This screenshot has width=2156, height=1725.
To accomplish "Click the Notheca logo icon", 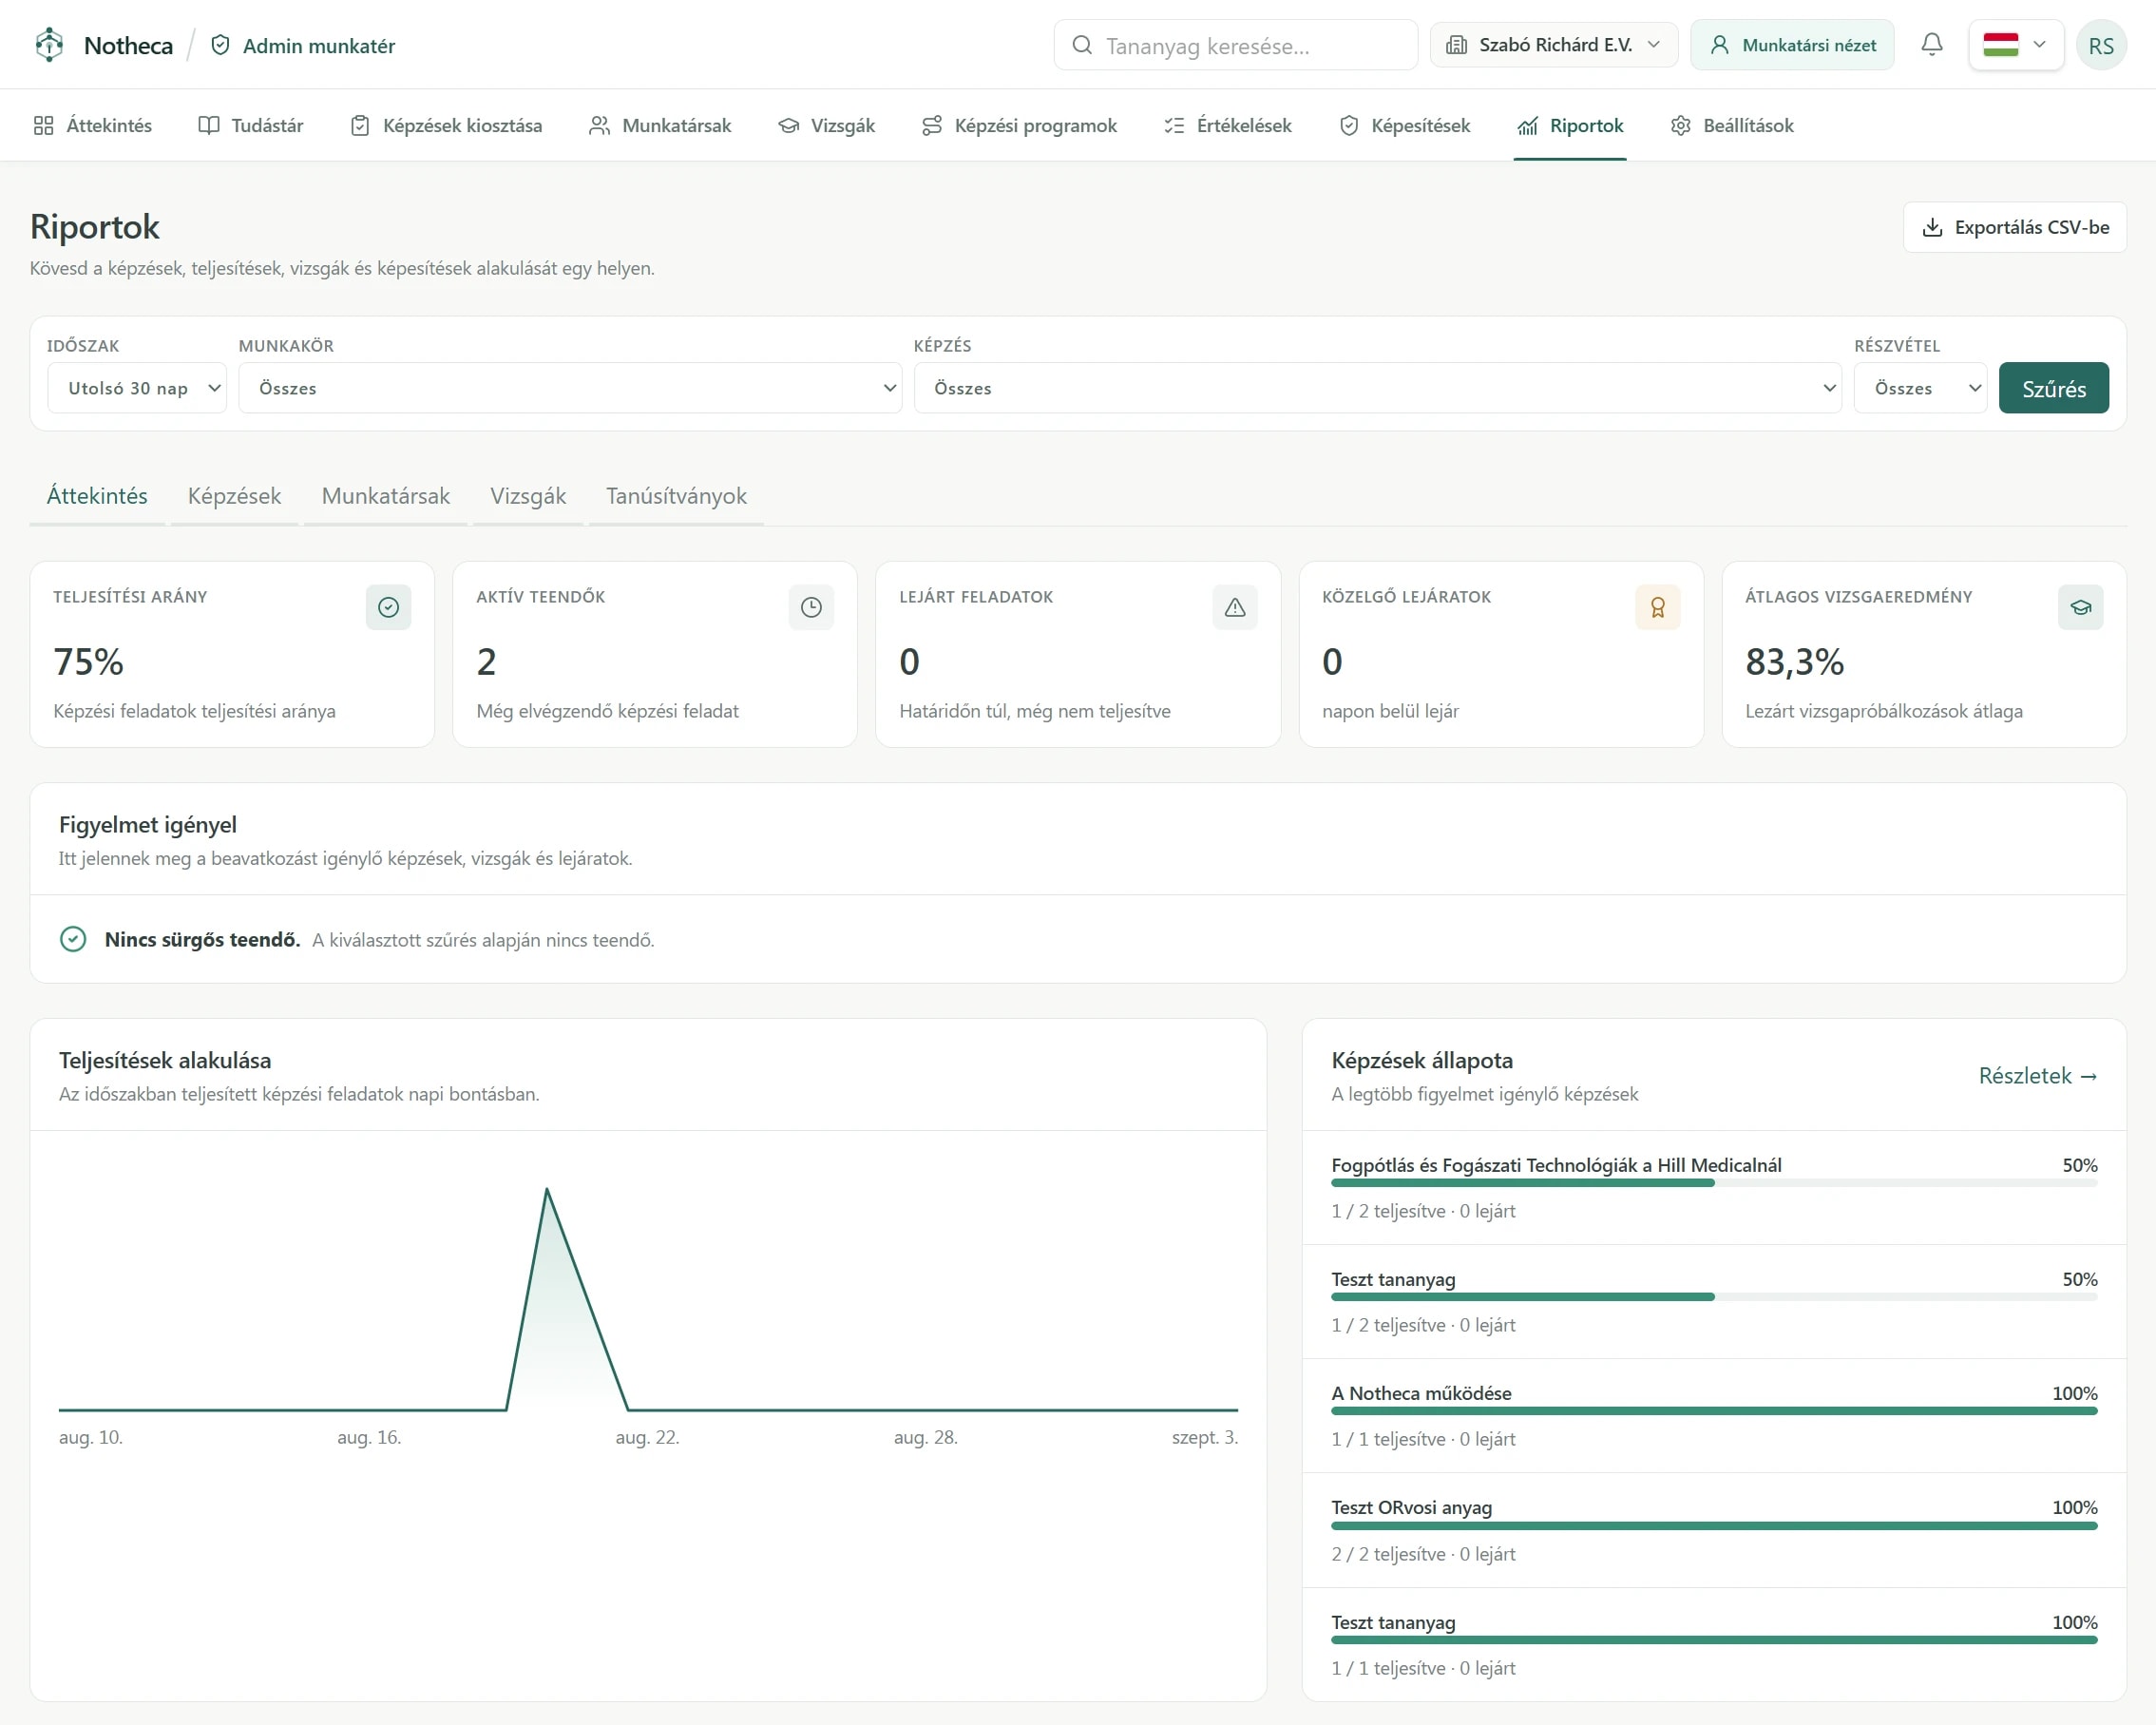I will 49,45.
